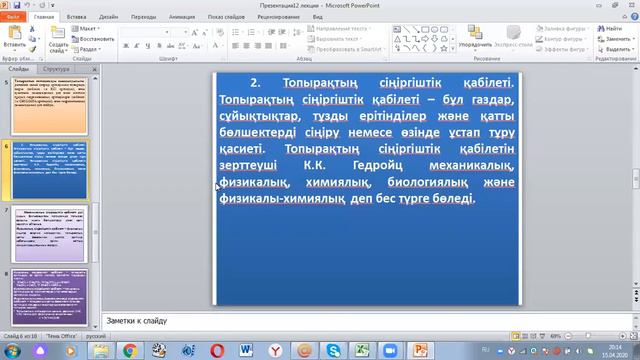Click the Заметки к слайду notes field
This screenshot has width=640, height=360.
point(367,321)
